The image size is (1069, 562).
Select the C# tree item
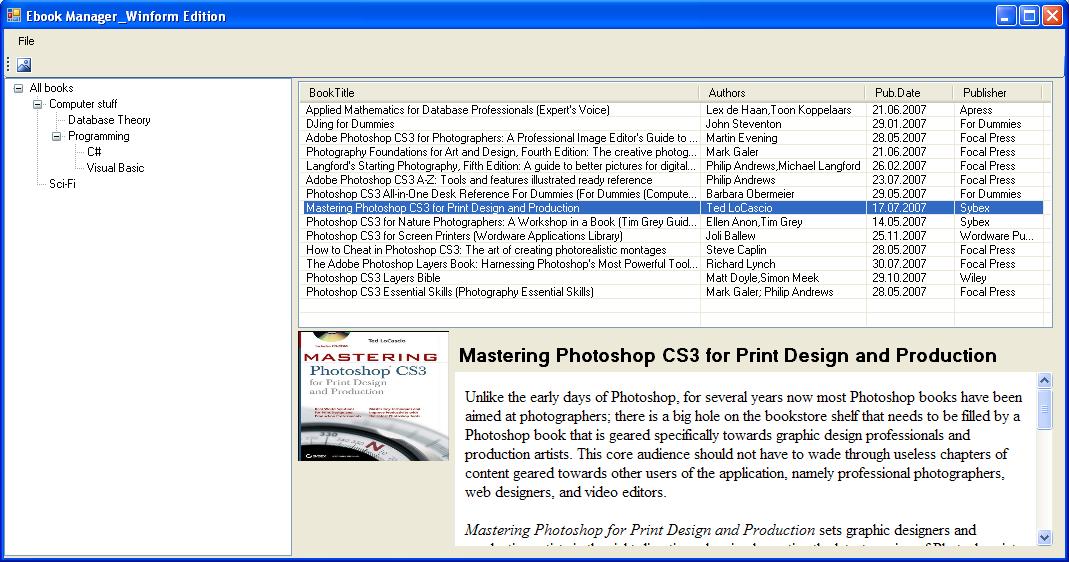(x=94, y=151)
